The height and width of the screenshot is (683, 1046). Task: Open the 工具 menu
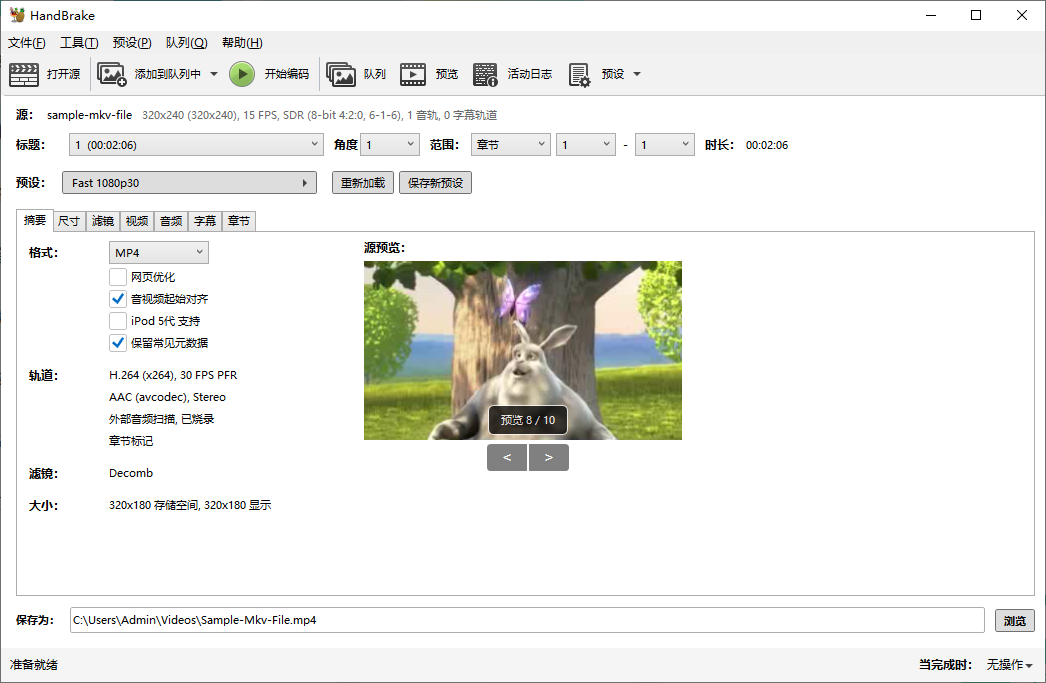[x=78, y=42]
